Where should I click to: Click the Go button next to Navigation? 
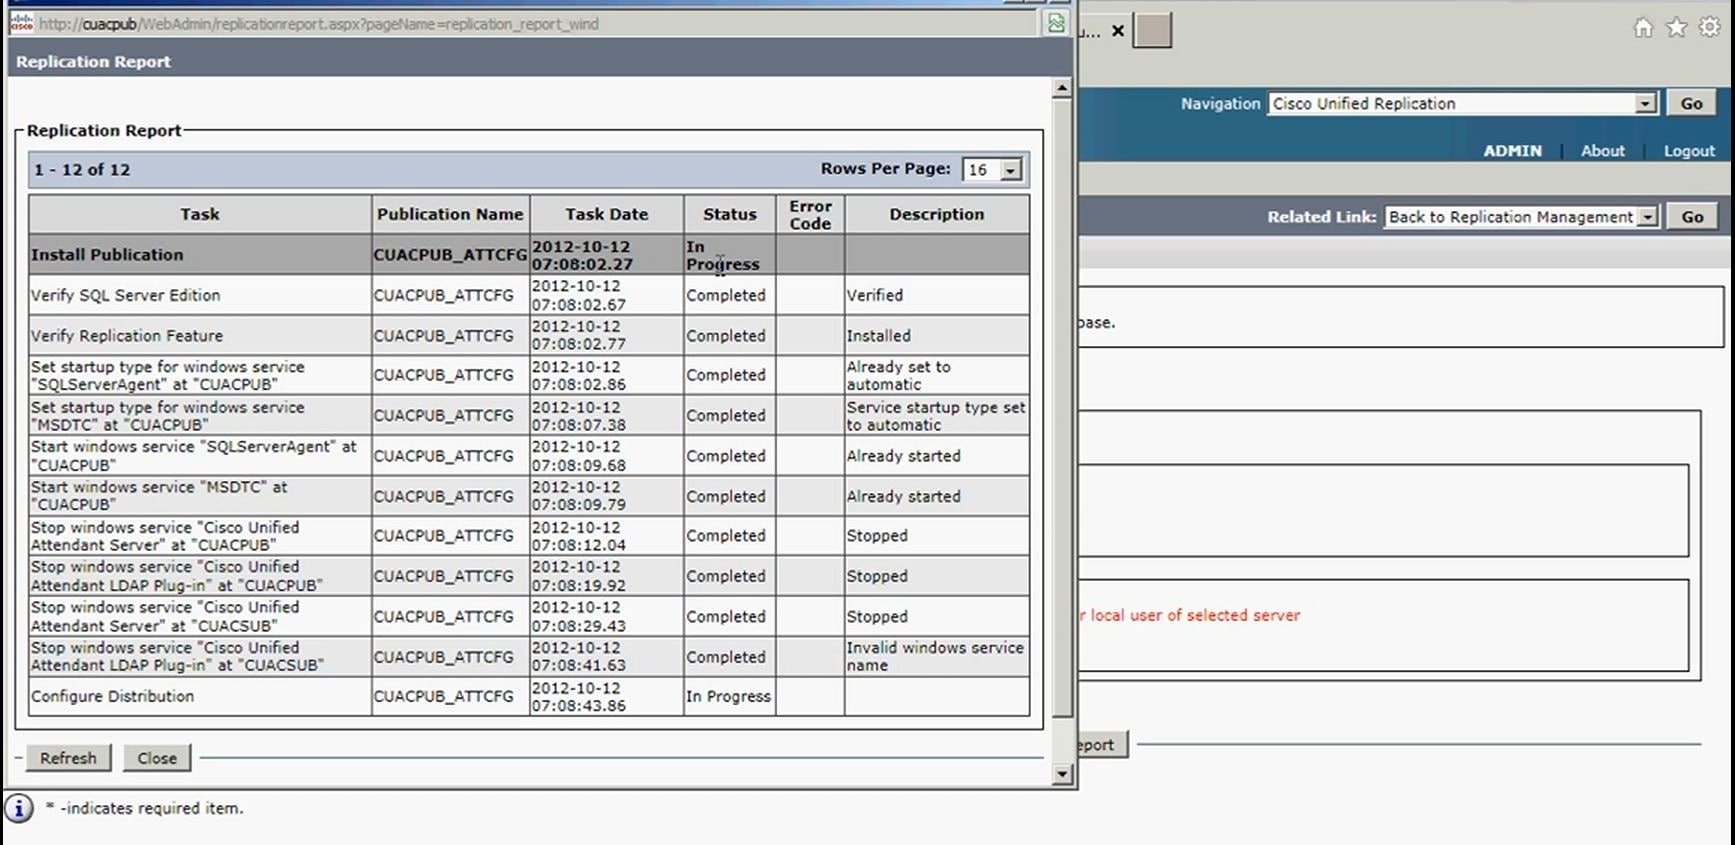[x=1691, y=103]
